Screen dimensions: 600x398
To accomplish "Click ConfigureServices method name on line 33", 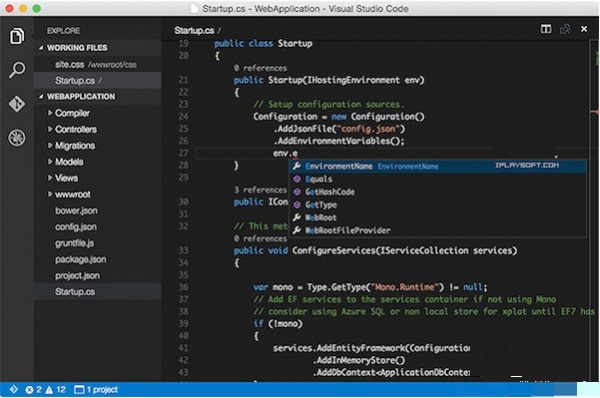I will [x=333, y=251].
